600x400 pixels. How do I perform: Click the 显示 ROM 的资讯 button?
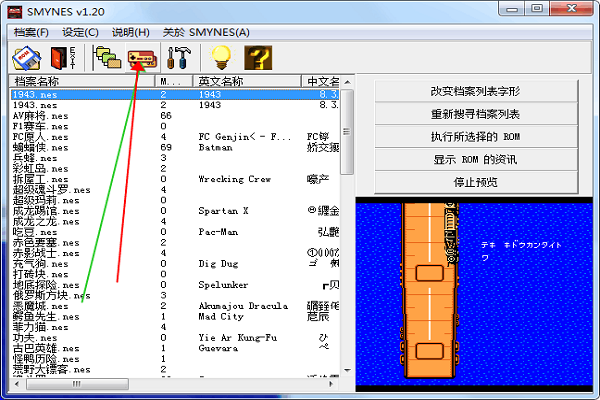tap(476, 160)
